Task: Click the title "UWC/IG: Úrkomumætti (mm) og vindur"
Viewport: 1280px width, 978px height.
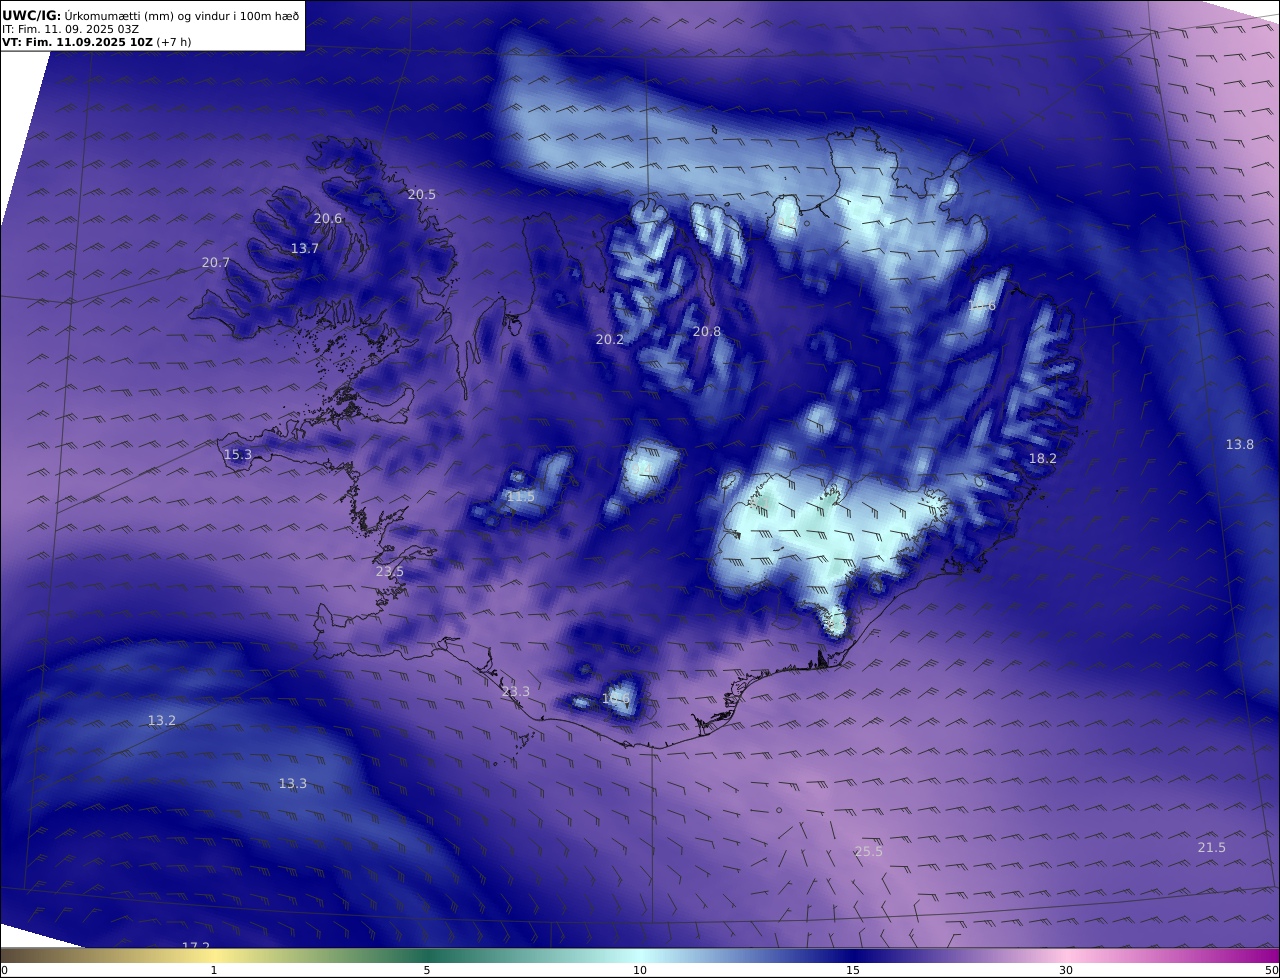Action: pyautogui.click(x=151, y=15)
